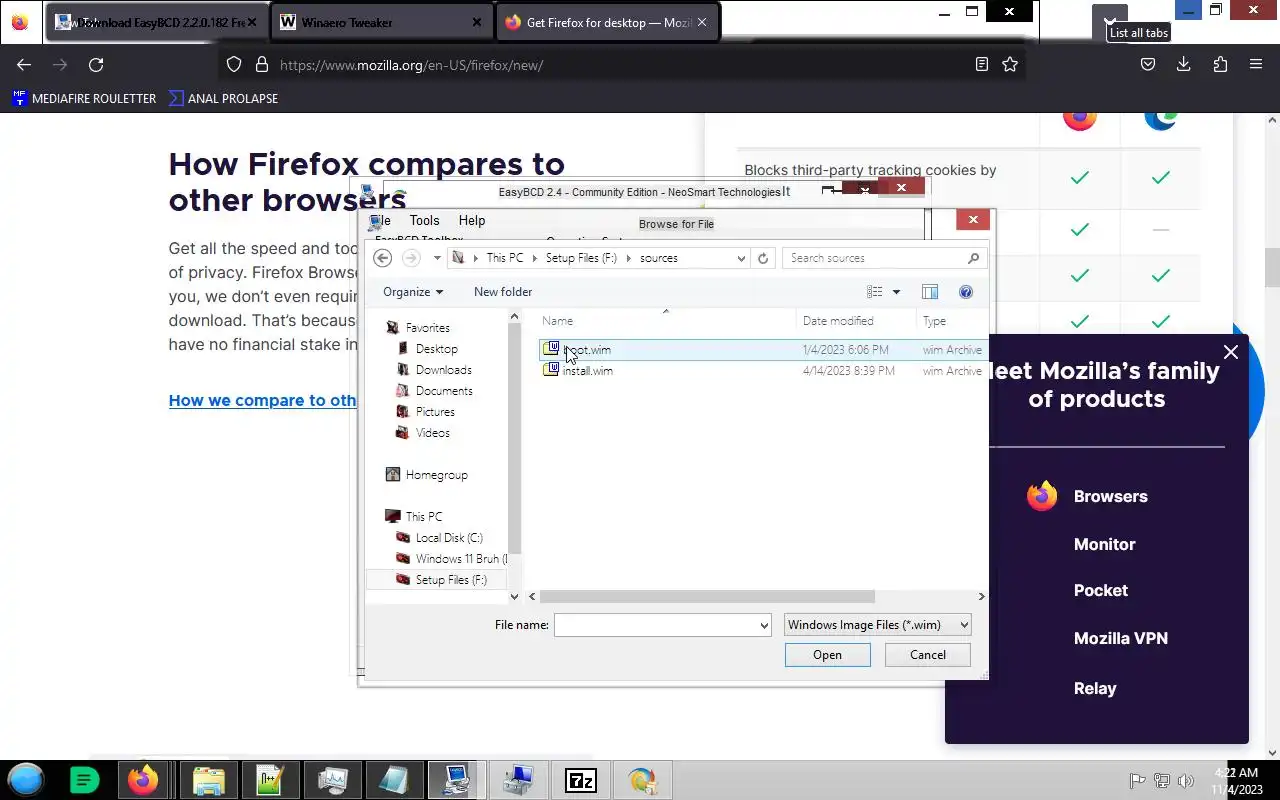
Task: Expand the File name history dropdown
Action: pyautogui.click(x=764, y=625)
